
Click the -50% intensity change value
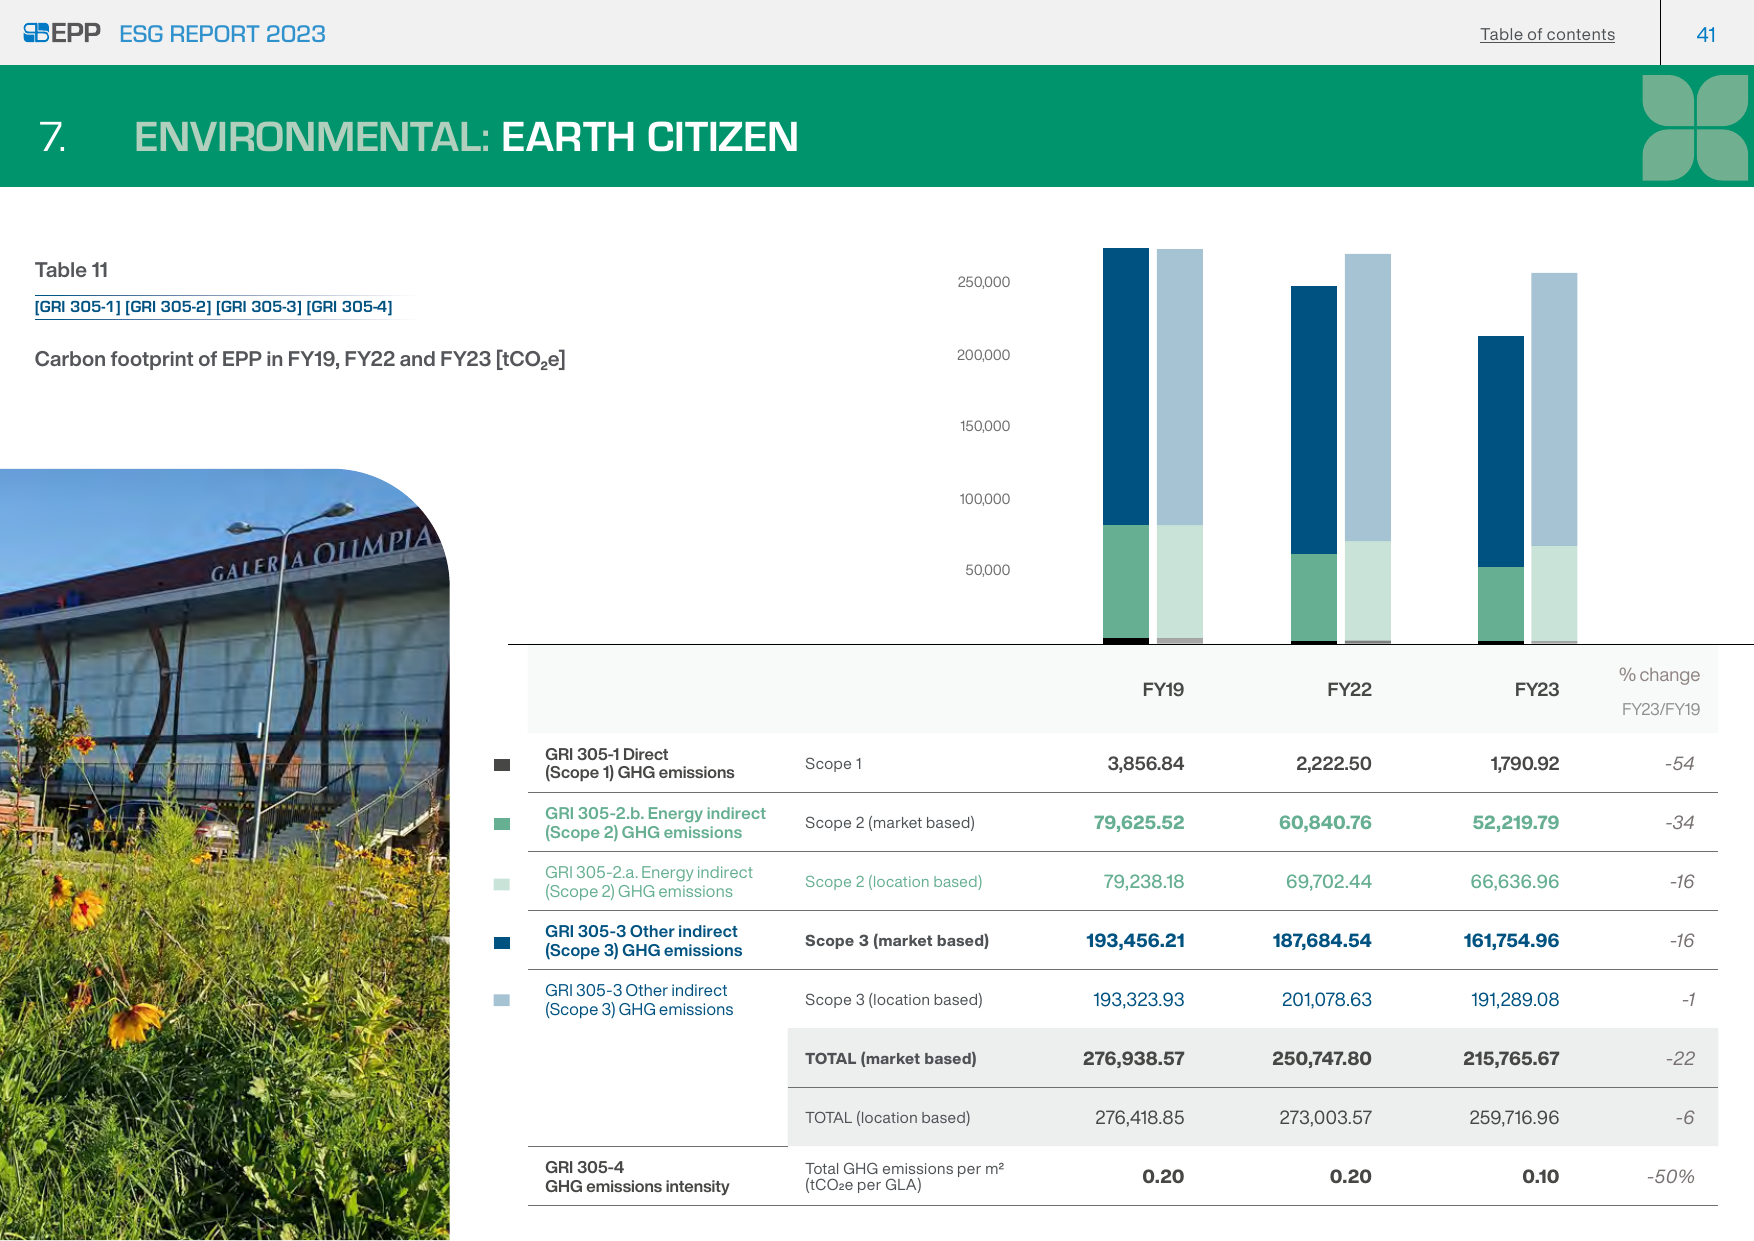pos(1670,1176)
